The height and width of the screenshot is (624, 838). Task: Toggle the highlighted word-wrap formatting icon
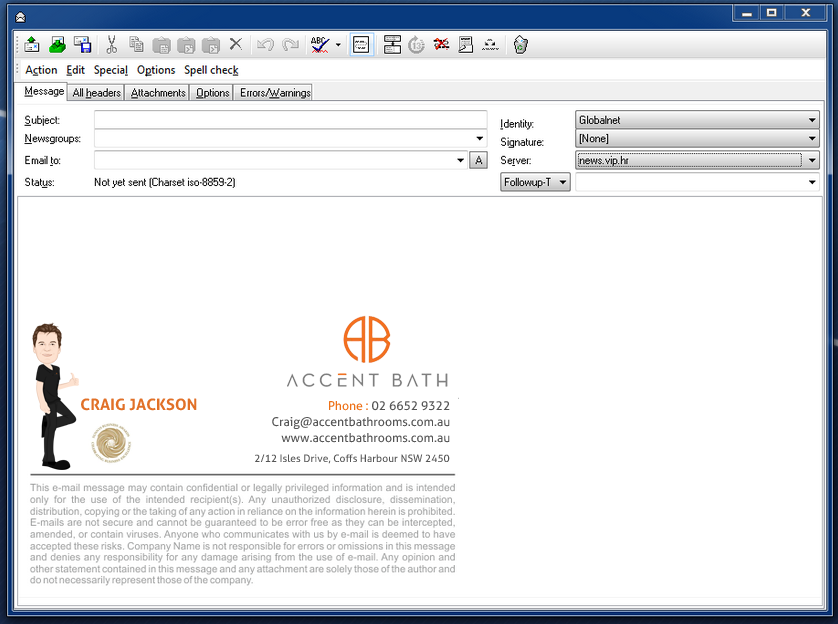click(361, 44)
